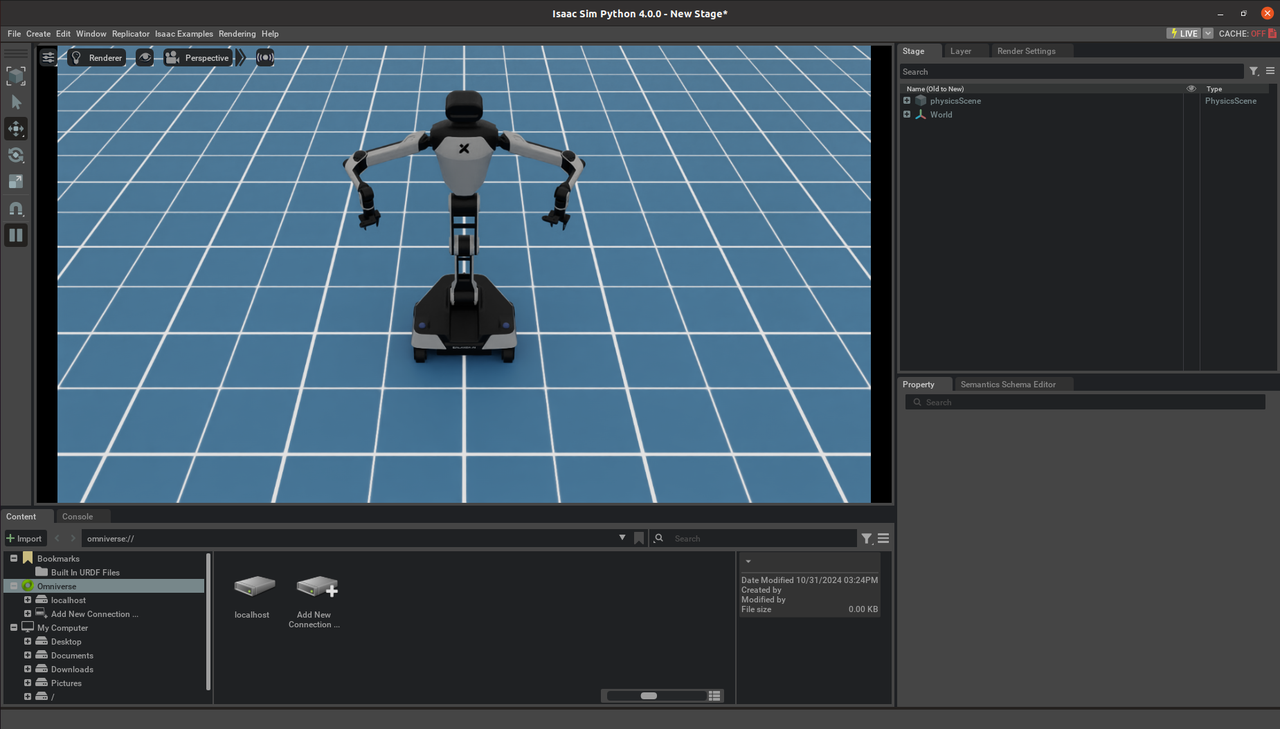The height and width of the screenshot is (729, 1280).
Task: Pick the Scale tool icon
Action: click(16, 182)
